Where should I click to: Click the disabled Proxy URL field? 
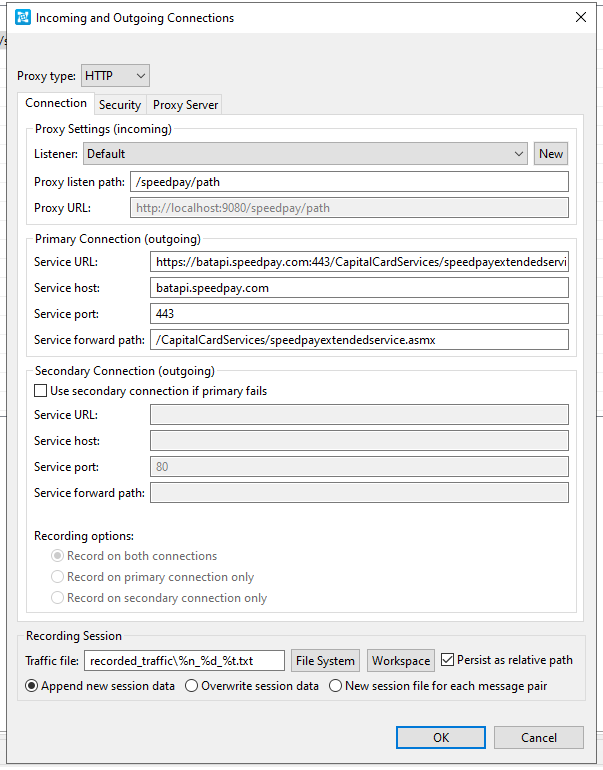point(349,208)
